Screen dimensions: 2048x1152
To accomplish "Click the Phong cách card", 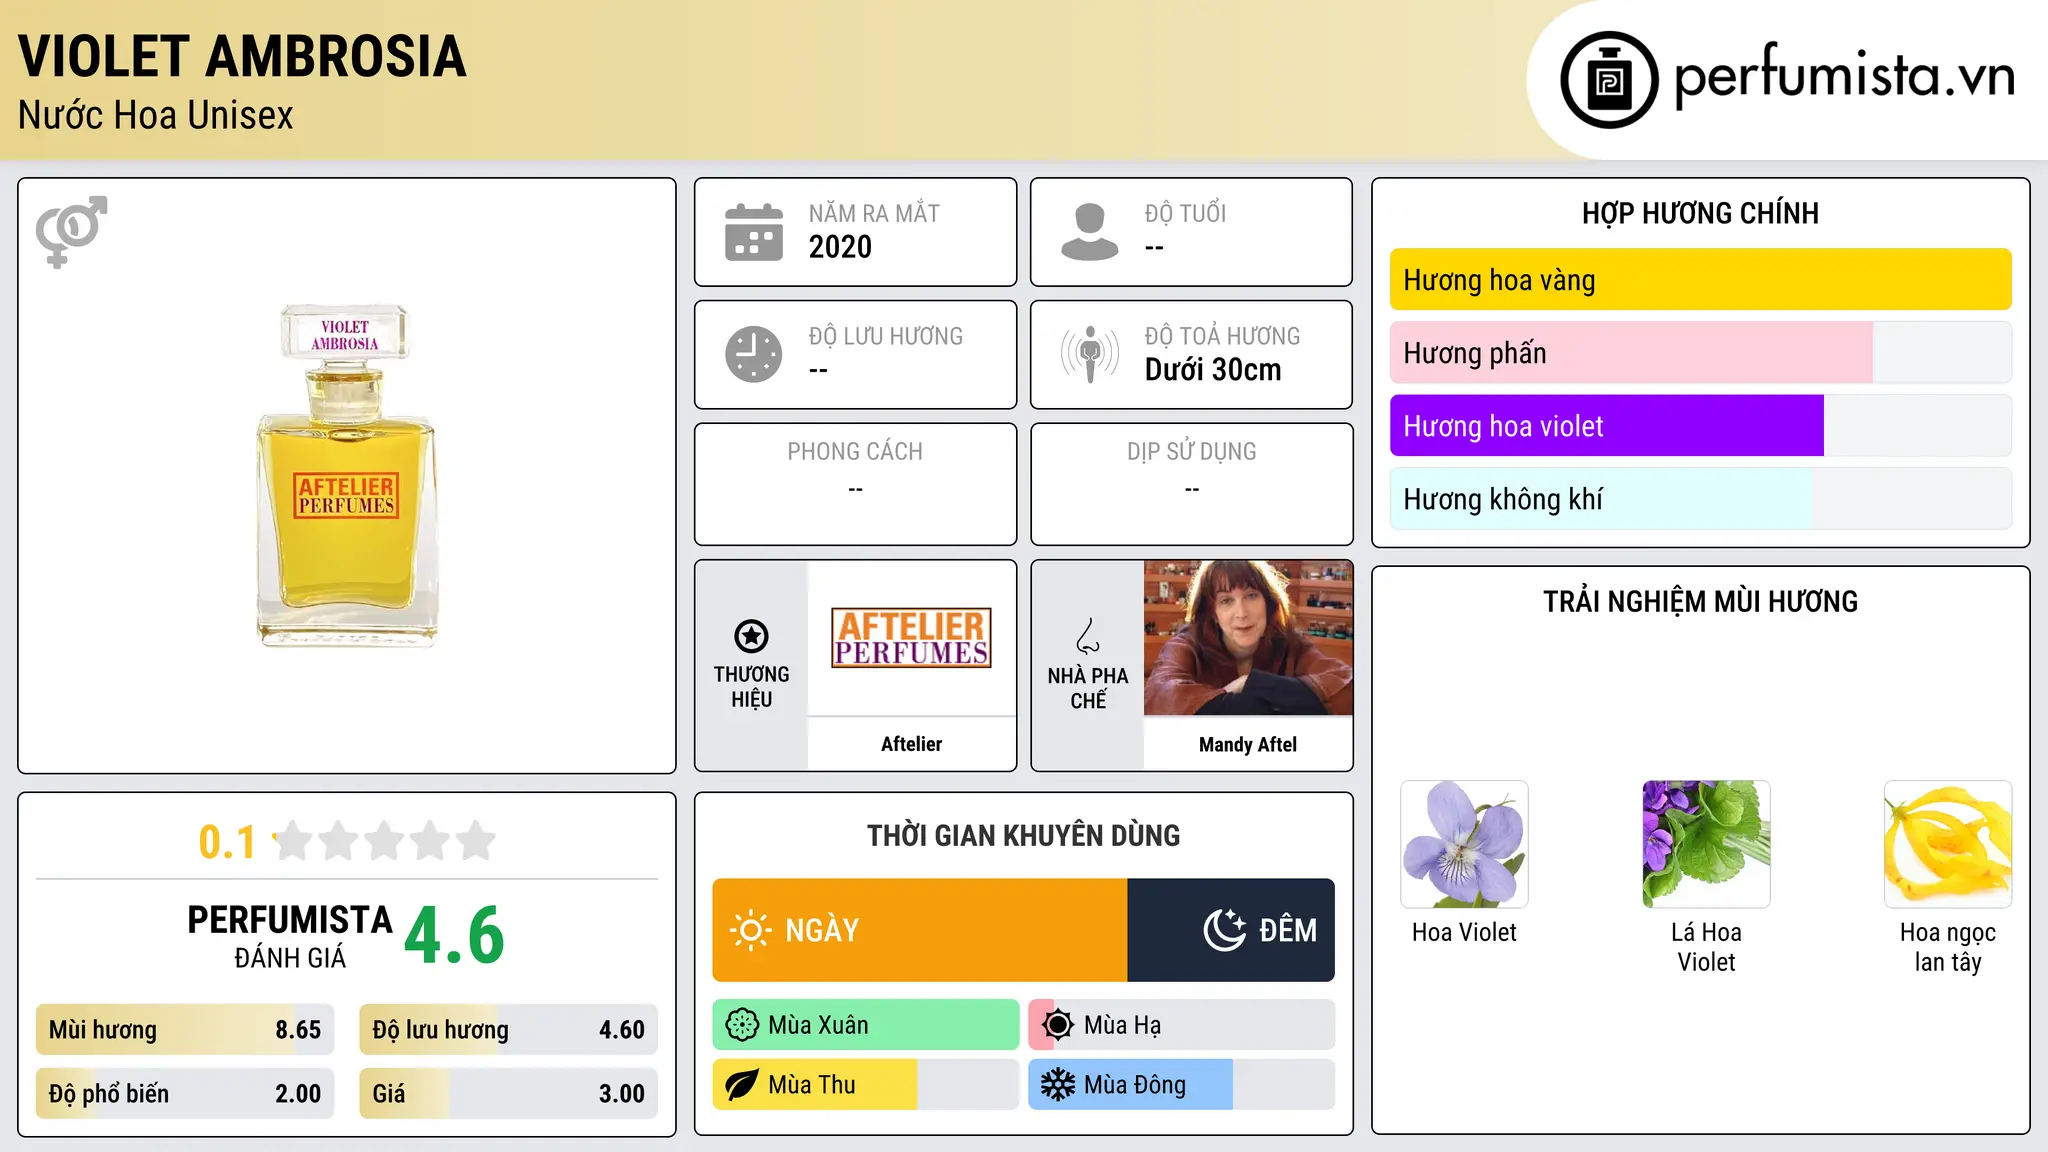I will pyautogui.click(x=855, y=484).
